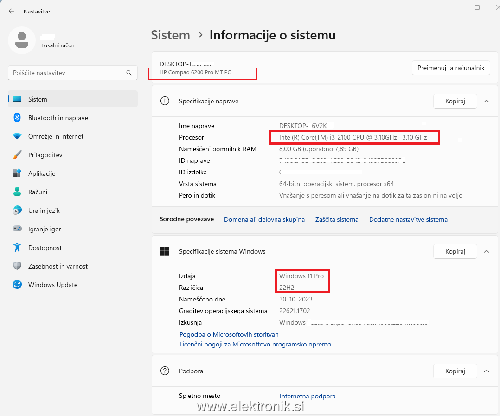Collapse Specifikacije sistema Windows chevron
The height and width of the screenshot is (416, 500).
click(486, 251)
